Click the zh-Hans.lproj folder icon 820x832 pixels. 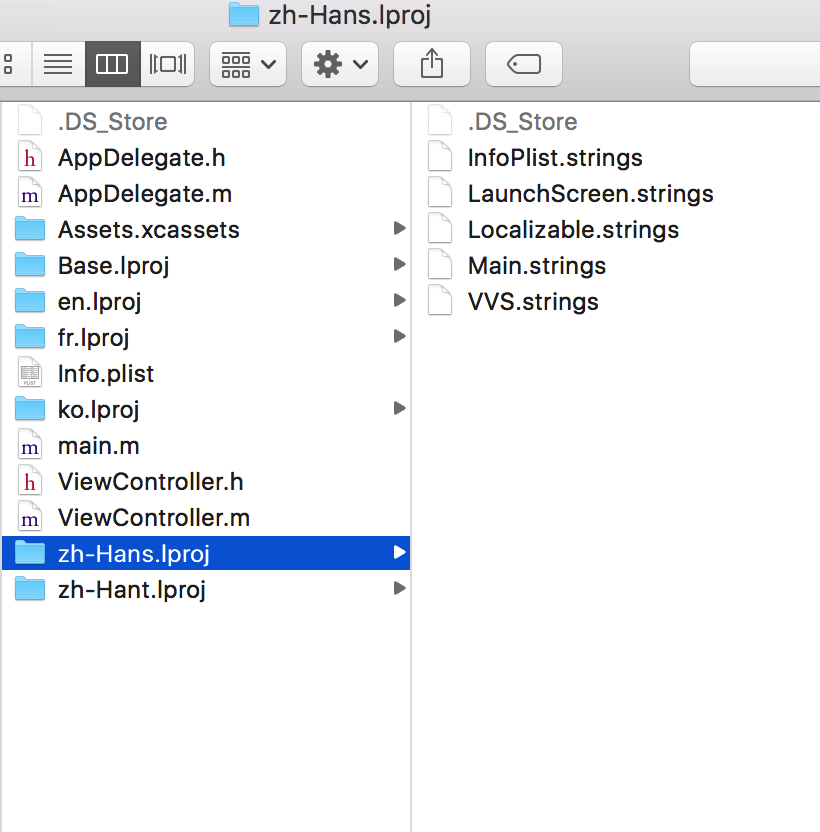click(30, 553)
